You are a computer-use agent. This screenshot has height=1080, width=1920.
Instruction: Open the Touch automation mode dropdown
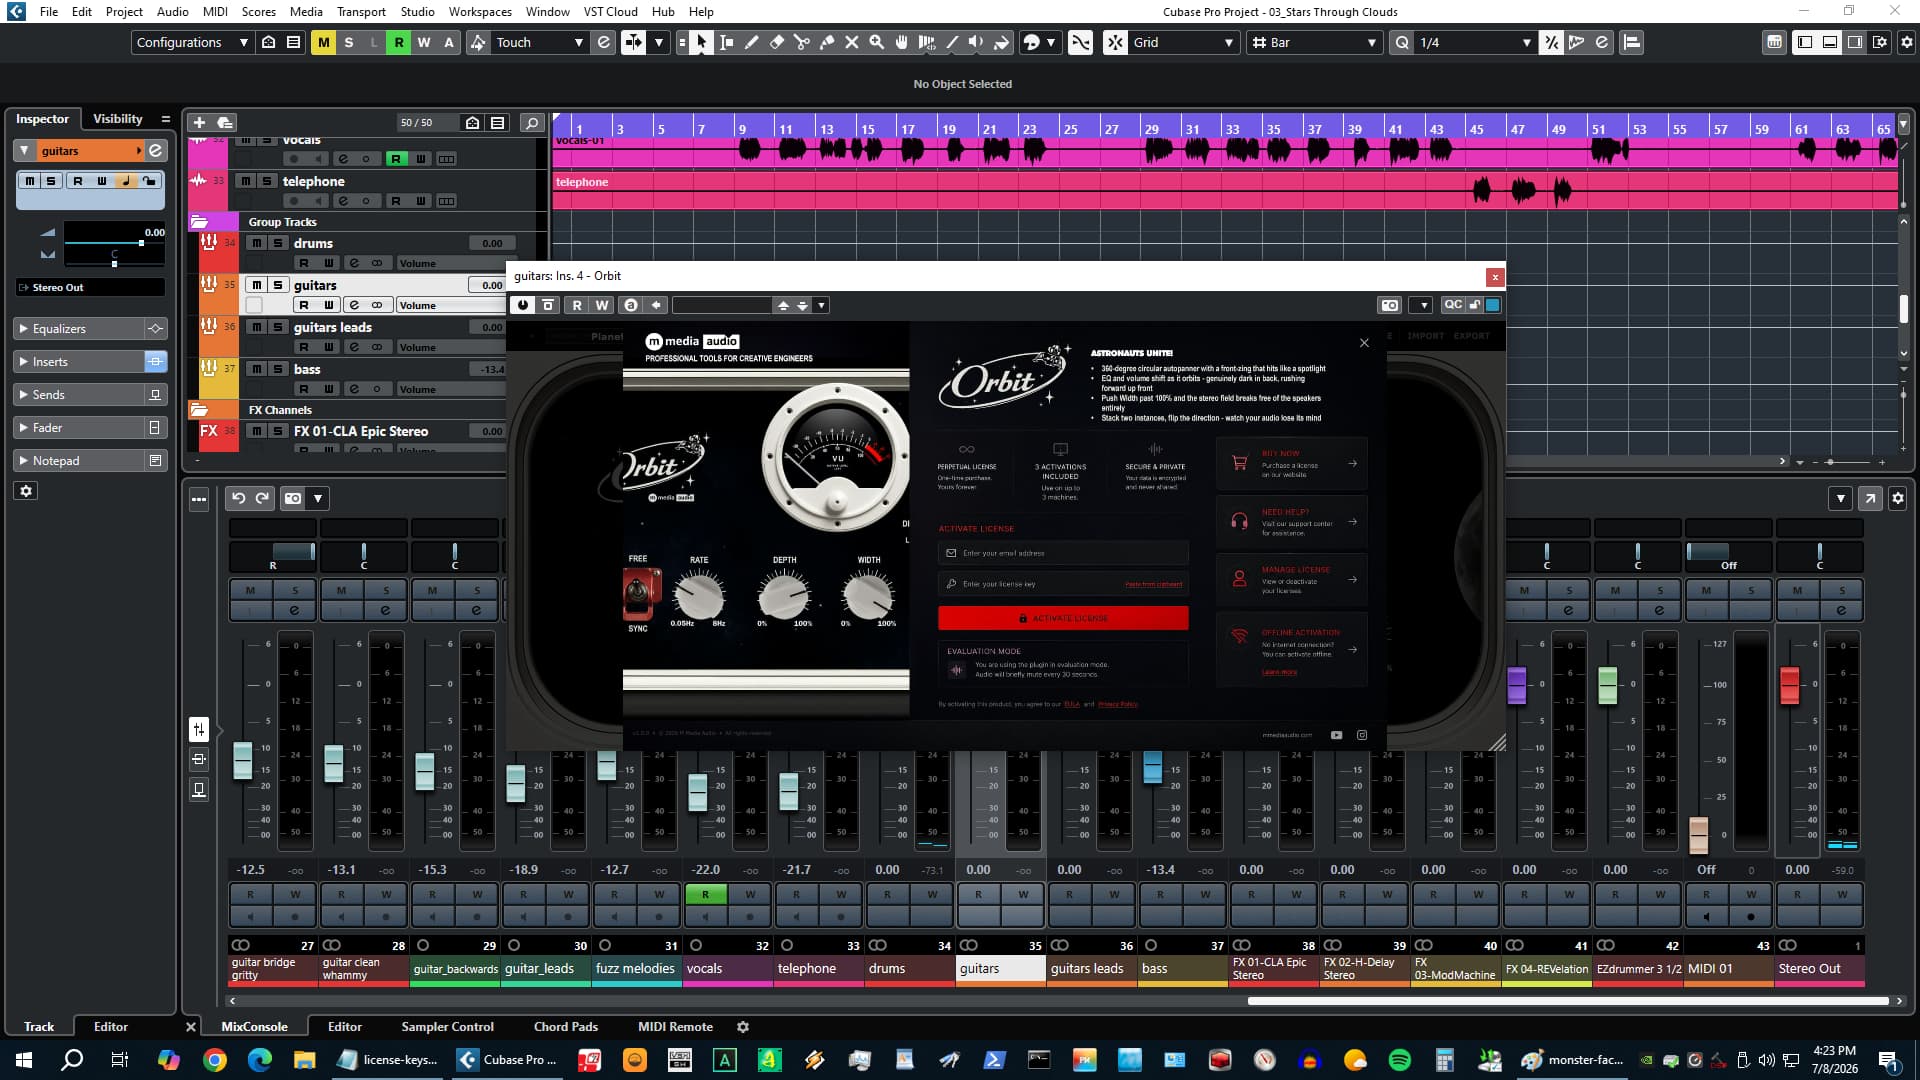click(540, 42)
